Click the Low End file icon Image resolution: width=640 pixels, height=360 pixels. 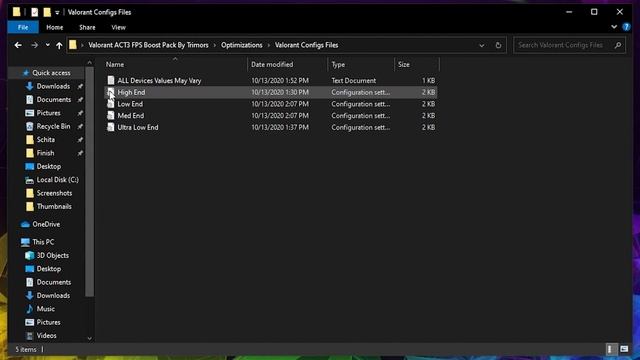(x=111, y=104)
